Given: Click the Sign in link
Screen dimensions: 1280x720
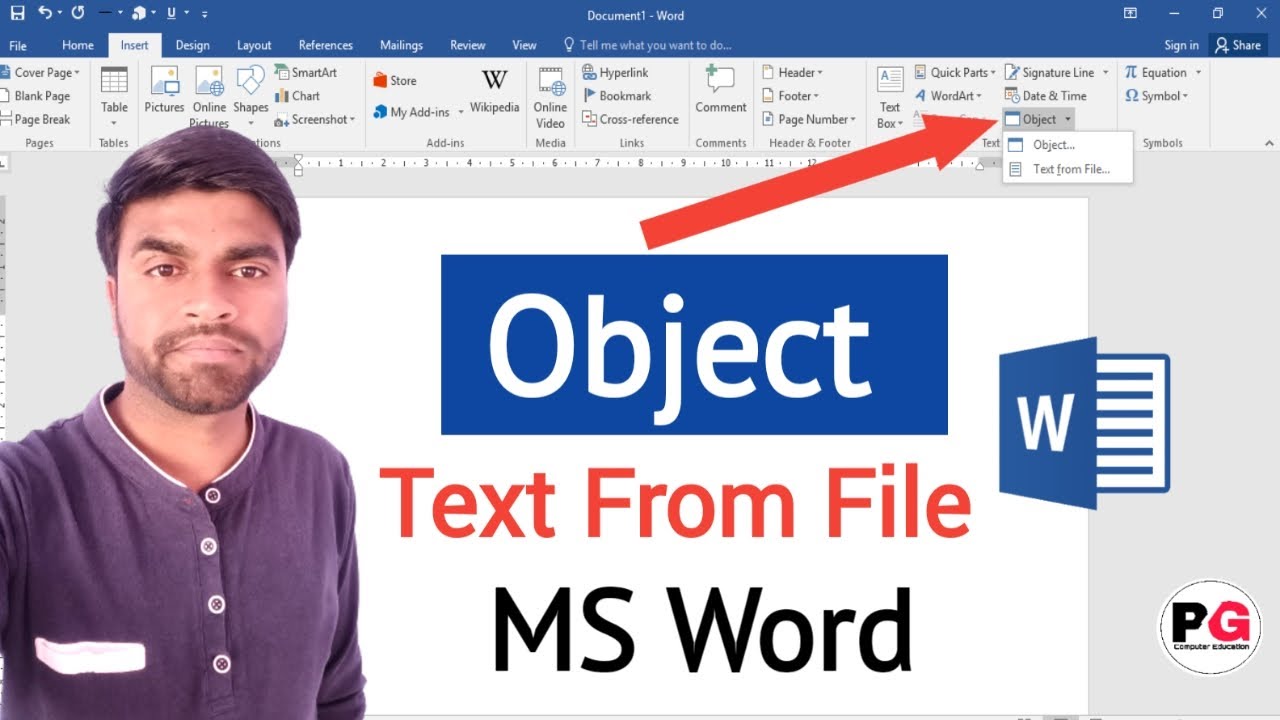Looking at the screenshot, I should [x=1181, y=45].
